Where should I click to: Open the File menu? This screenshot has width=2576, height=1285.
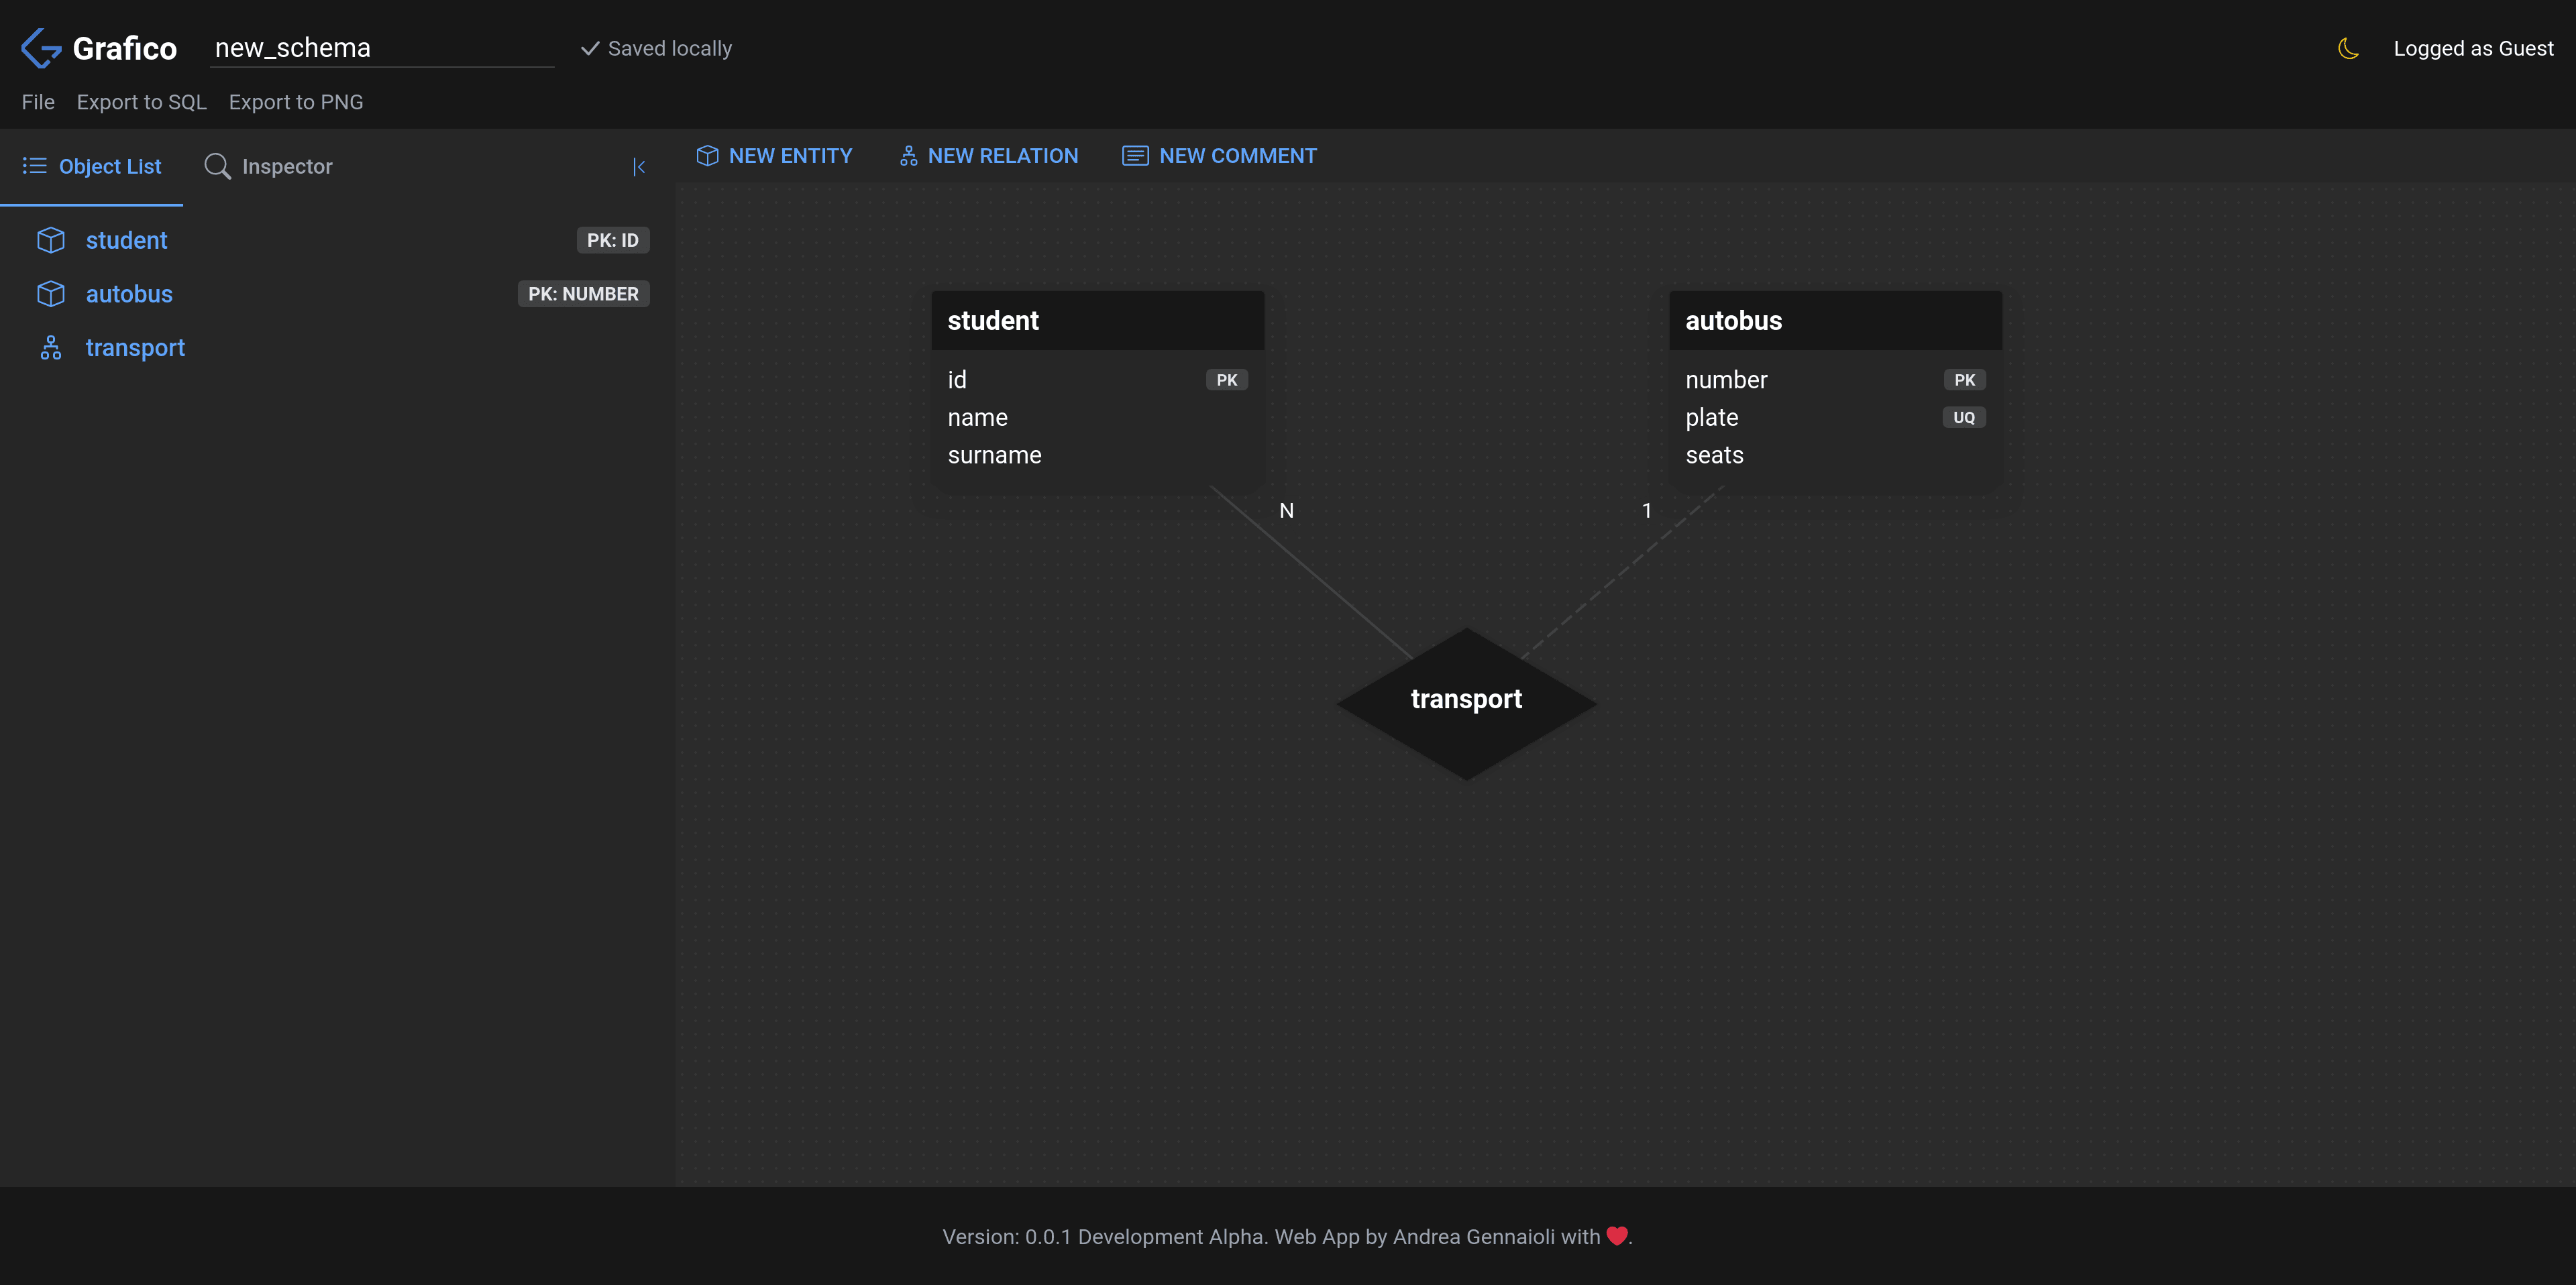38,101
